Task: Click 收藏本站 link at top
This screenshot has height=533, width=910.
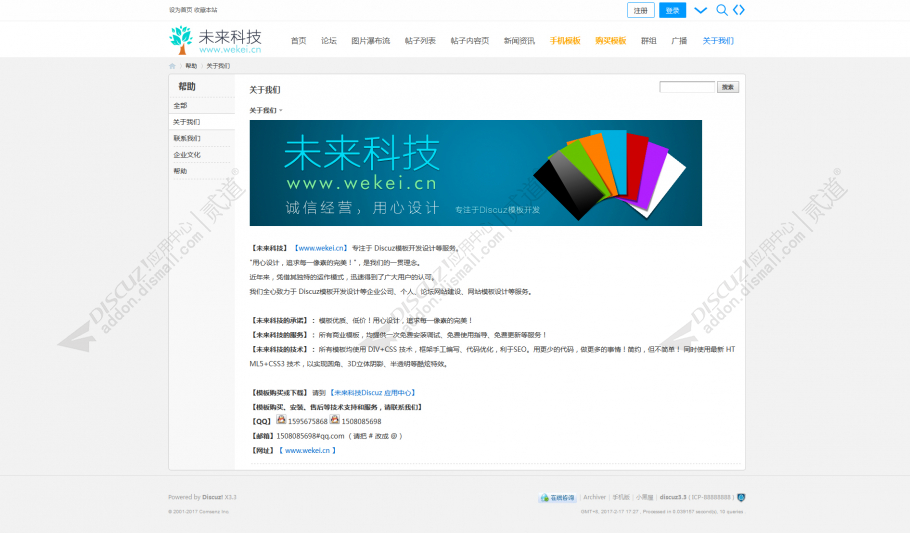Action: click(205, 10)
